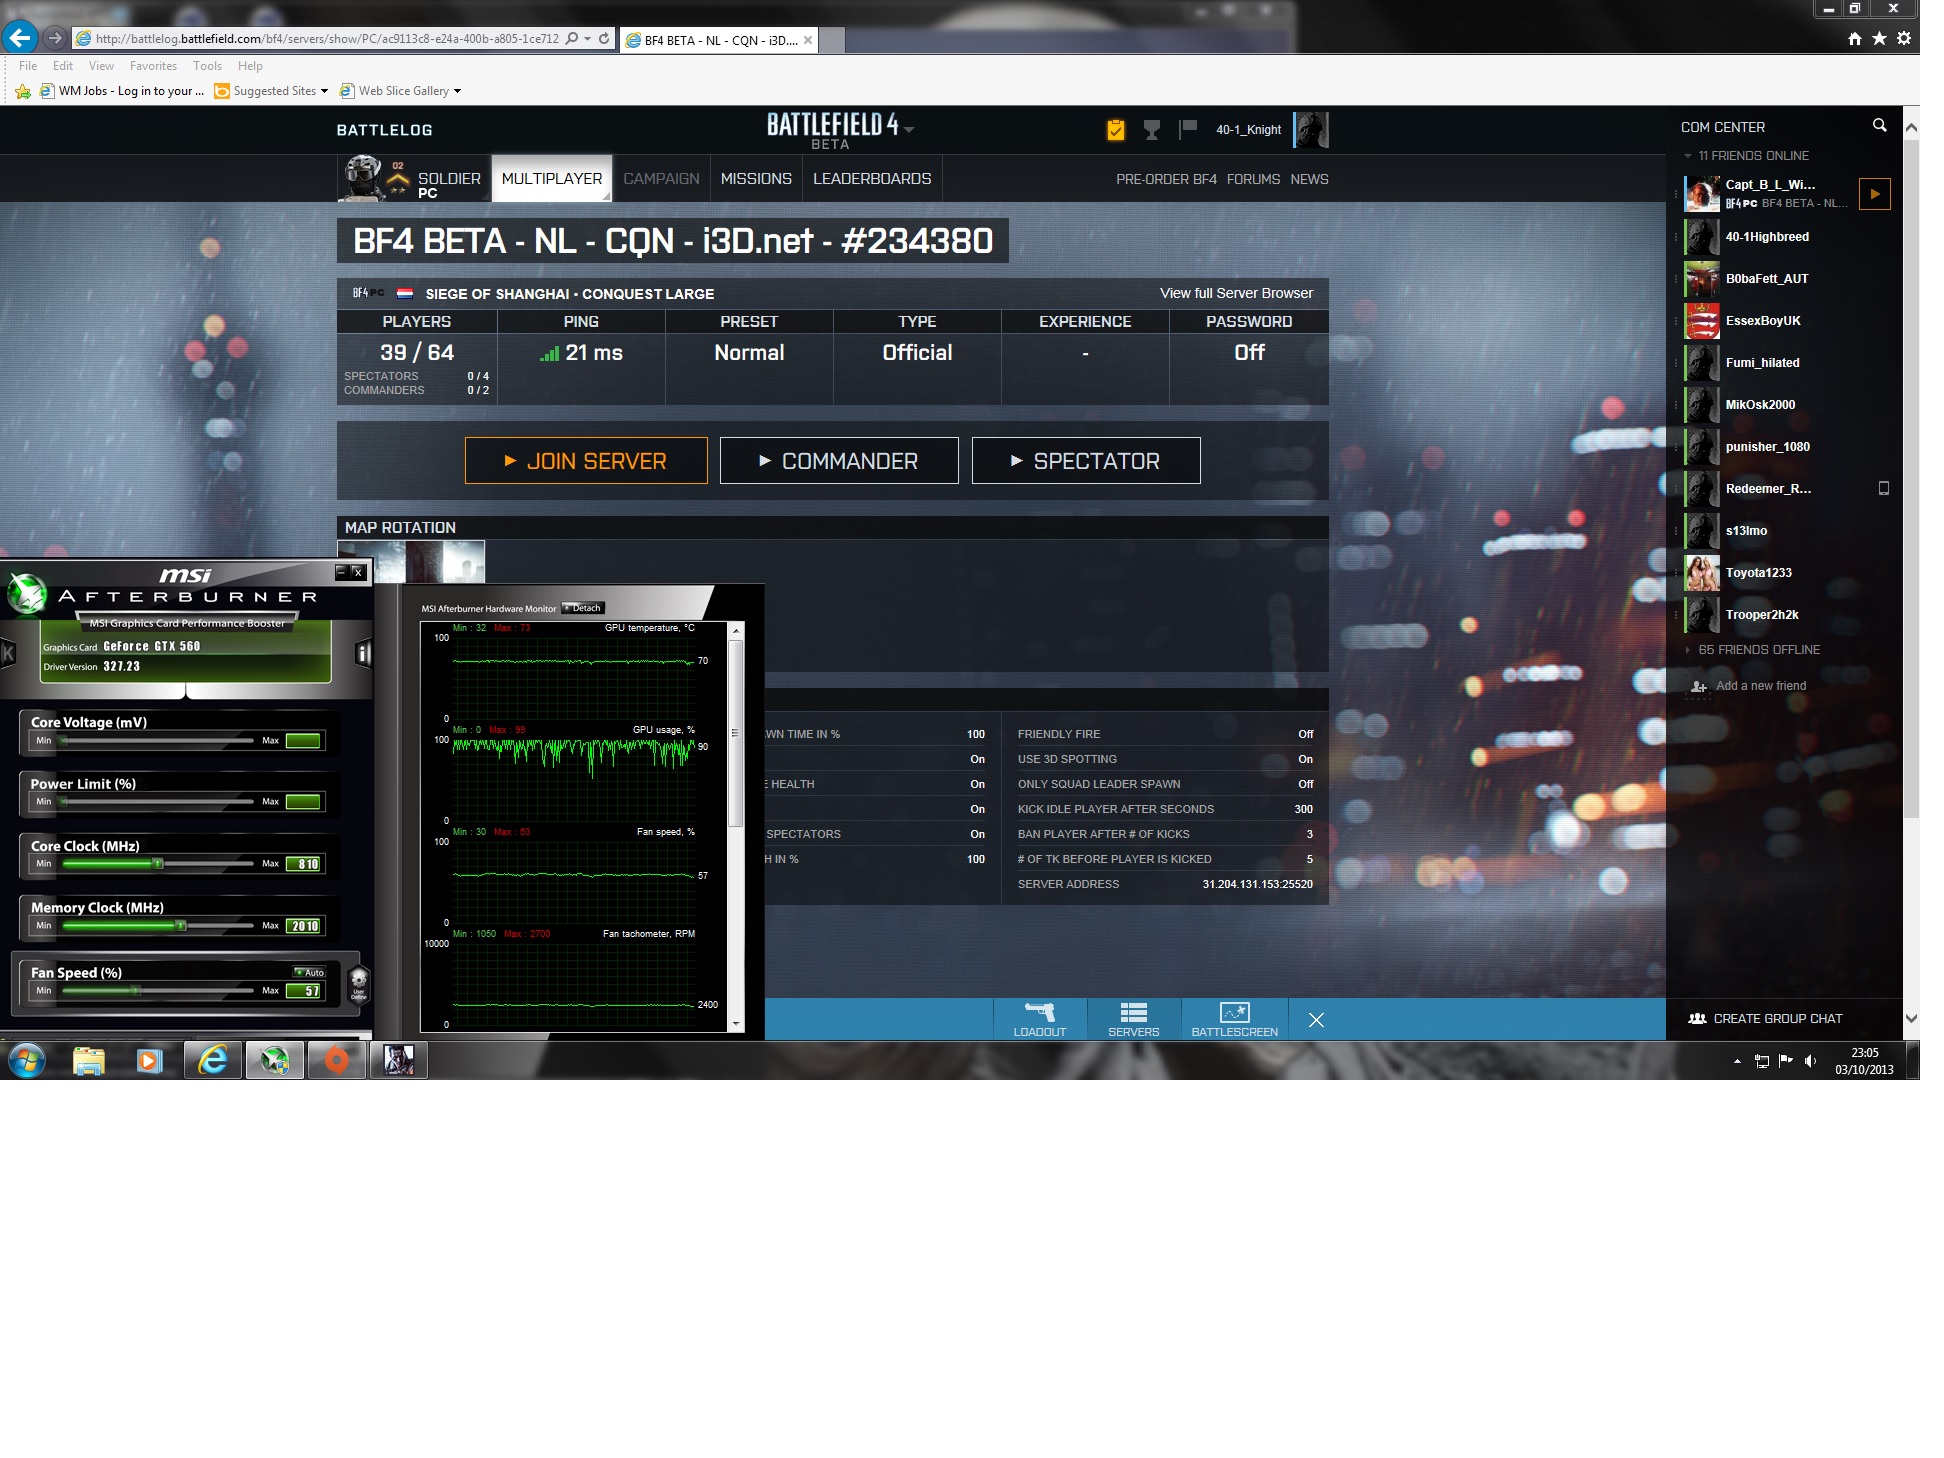Expand the Web Slice Gallery dropdown
Image resolution: width=1944 pixels, height=1458 pixels.
click(457, 91)
